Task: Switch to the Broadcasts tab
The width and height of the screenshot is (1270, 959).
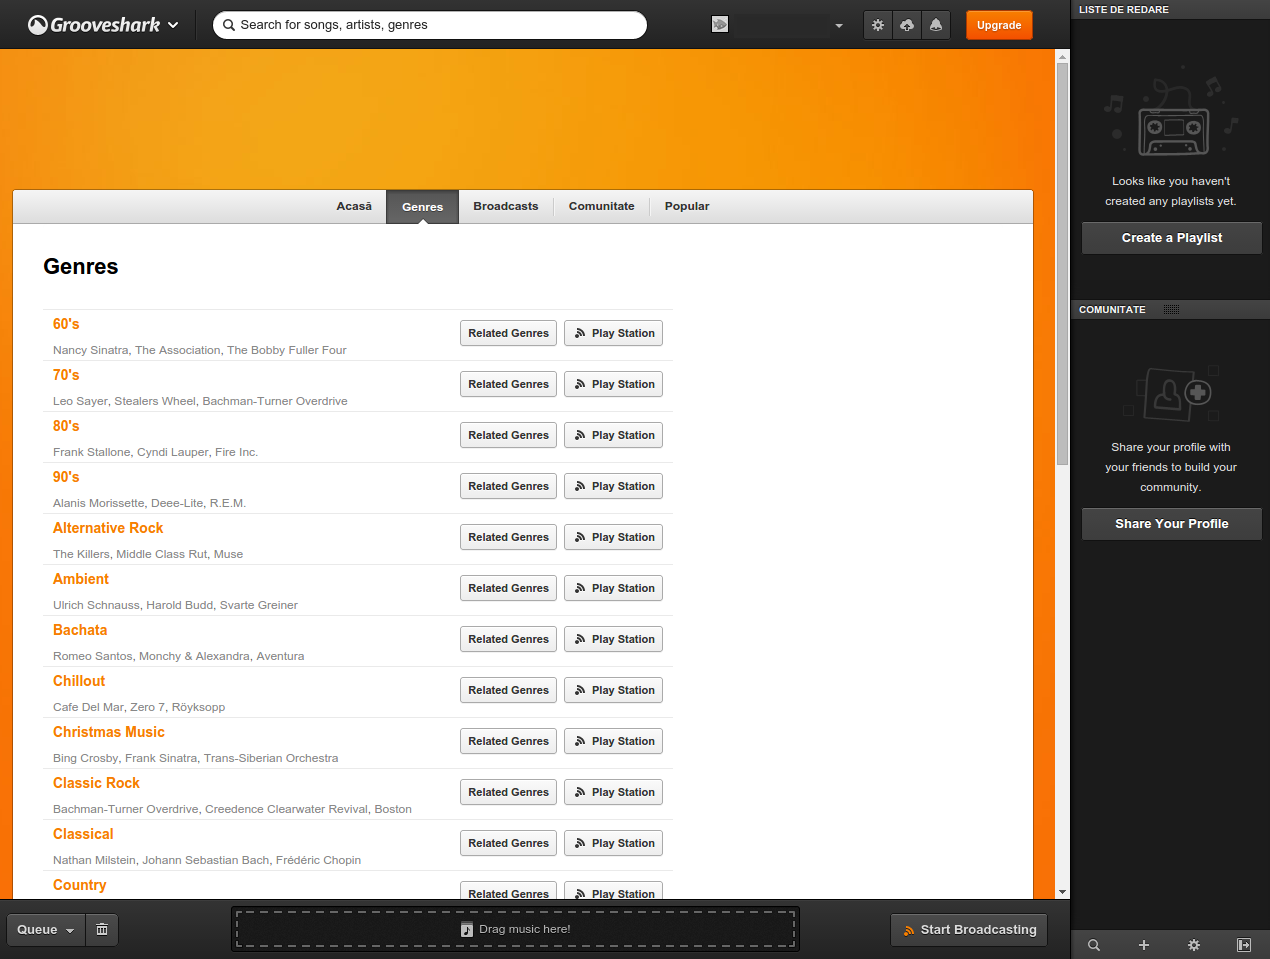Action: (506, 206)
